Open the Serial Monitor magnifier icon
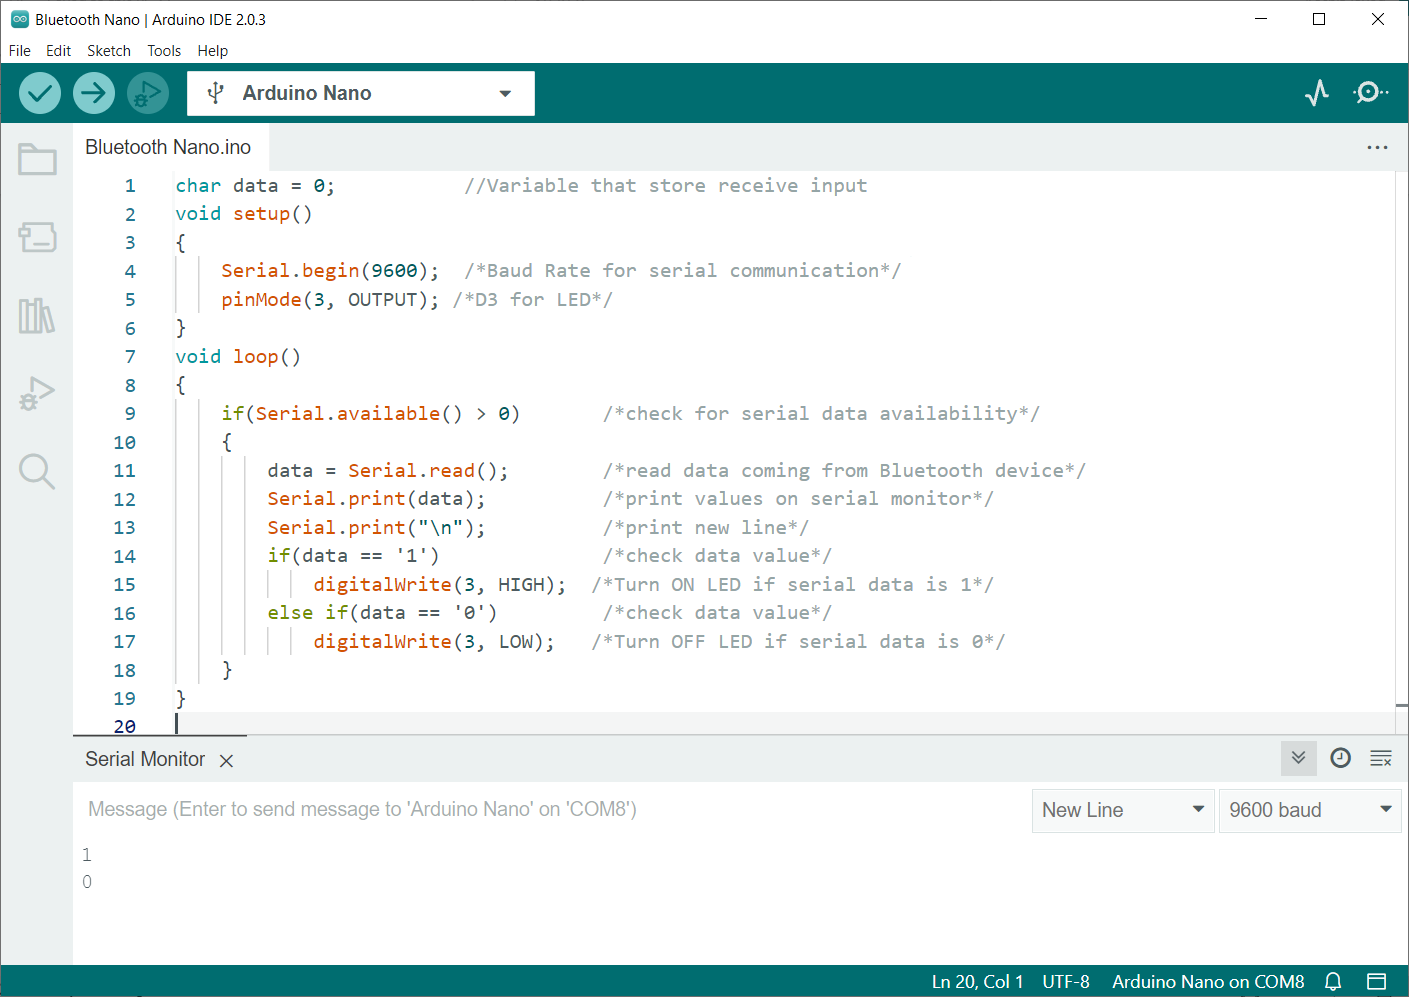The image size is (1409, 997). click(1370, 93)
